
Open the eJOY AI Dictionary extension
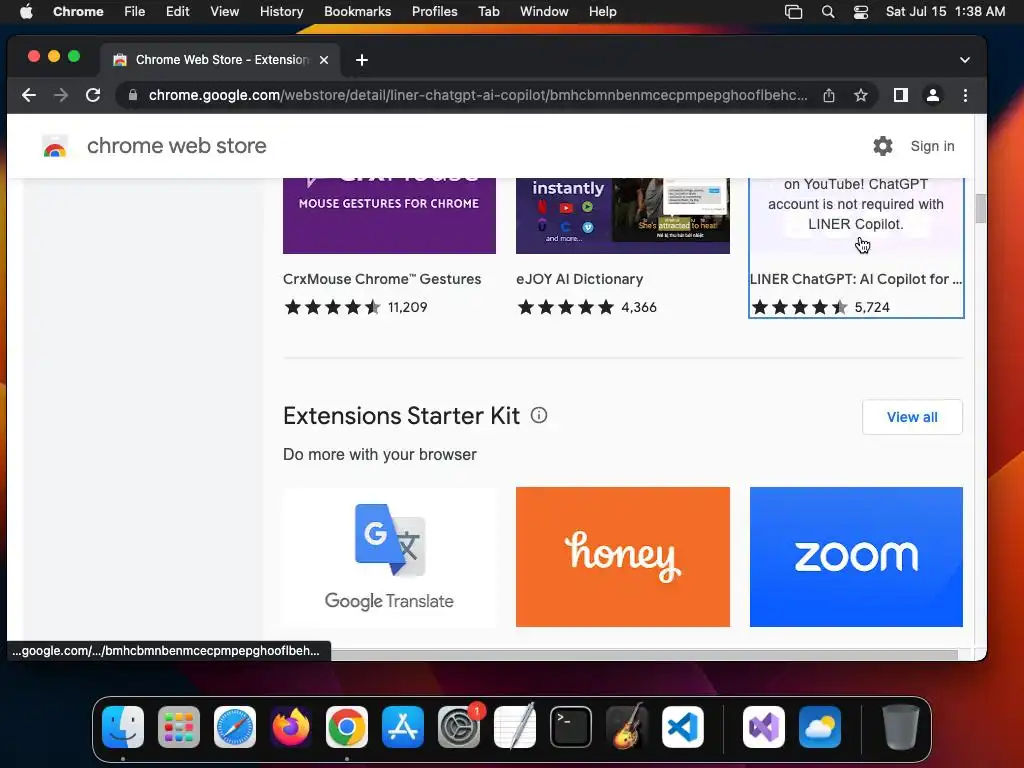click(x=579, y=280)
